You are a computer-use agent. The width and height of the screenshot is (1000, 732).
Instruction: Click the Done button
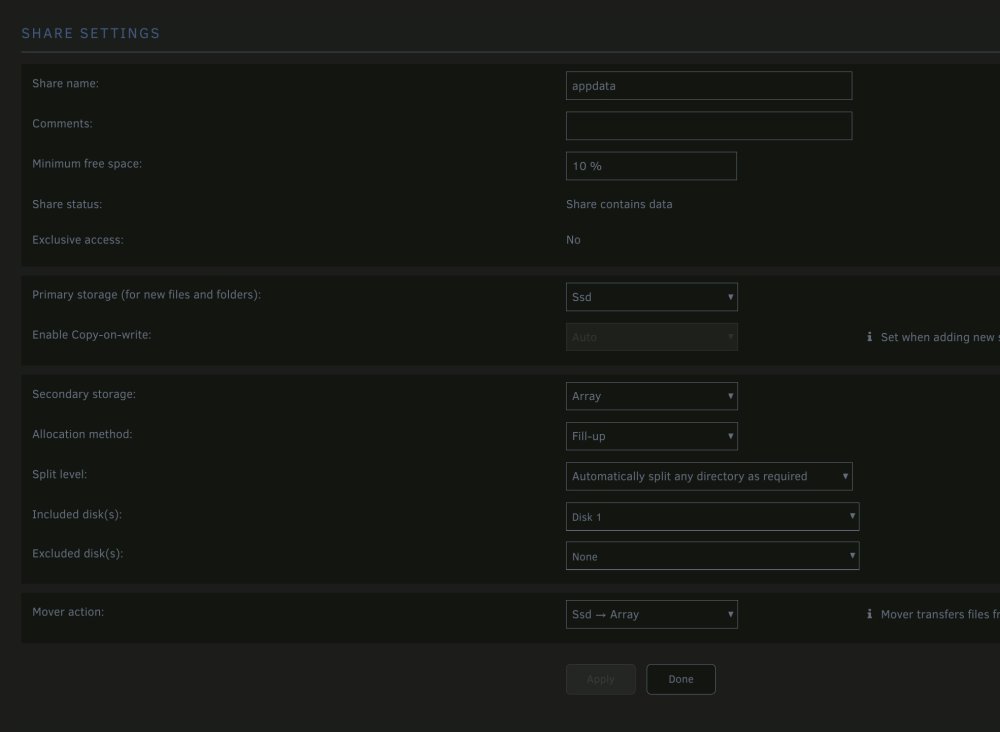680,679
